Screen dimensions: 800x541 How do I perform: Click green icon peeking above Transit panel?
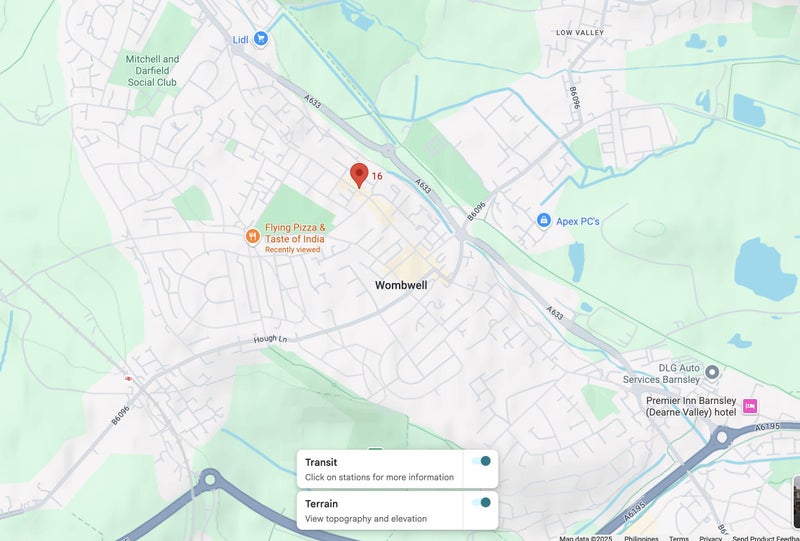tap(375, 449)
